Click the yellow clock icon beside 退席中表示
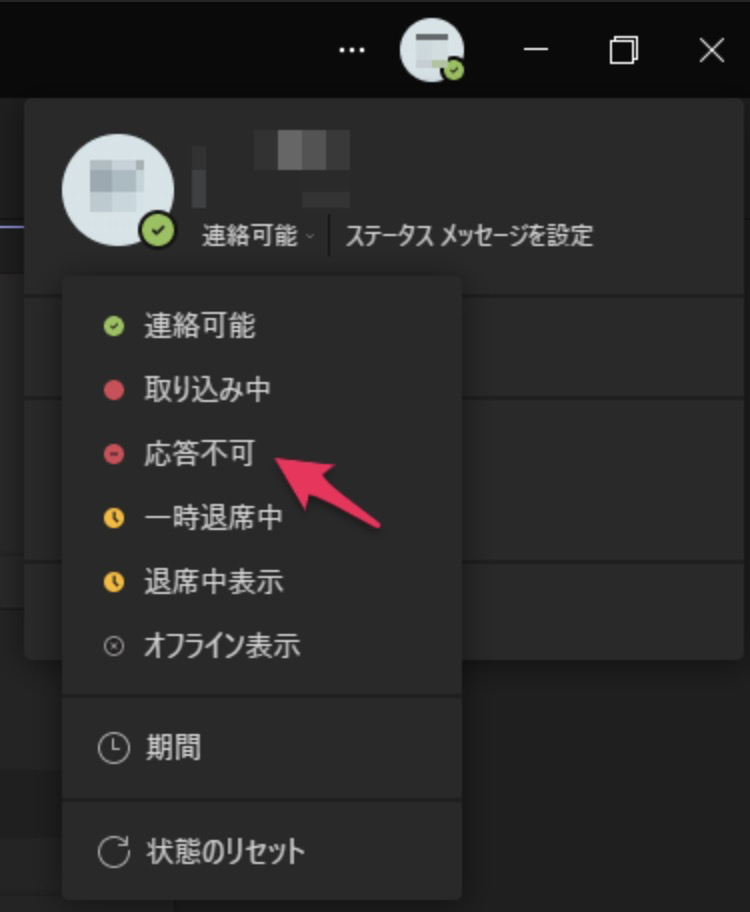 pyautogui.click(x=114, y=582)
